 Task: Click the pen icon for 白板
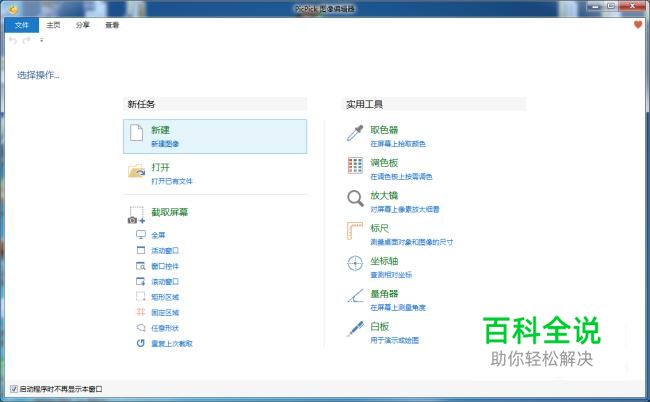coord(355,329)
